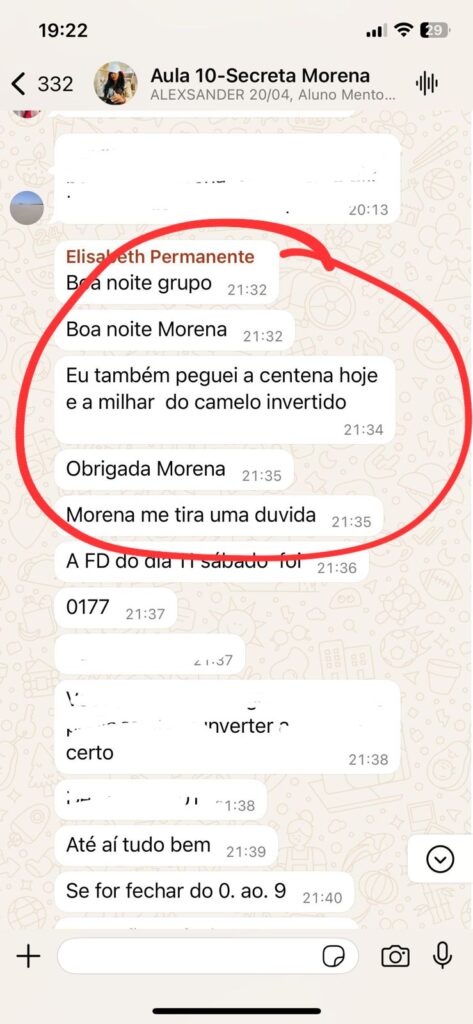Tap the message reading 0177
The image size is (473, 1024).
[116, 609]
